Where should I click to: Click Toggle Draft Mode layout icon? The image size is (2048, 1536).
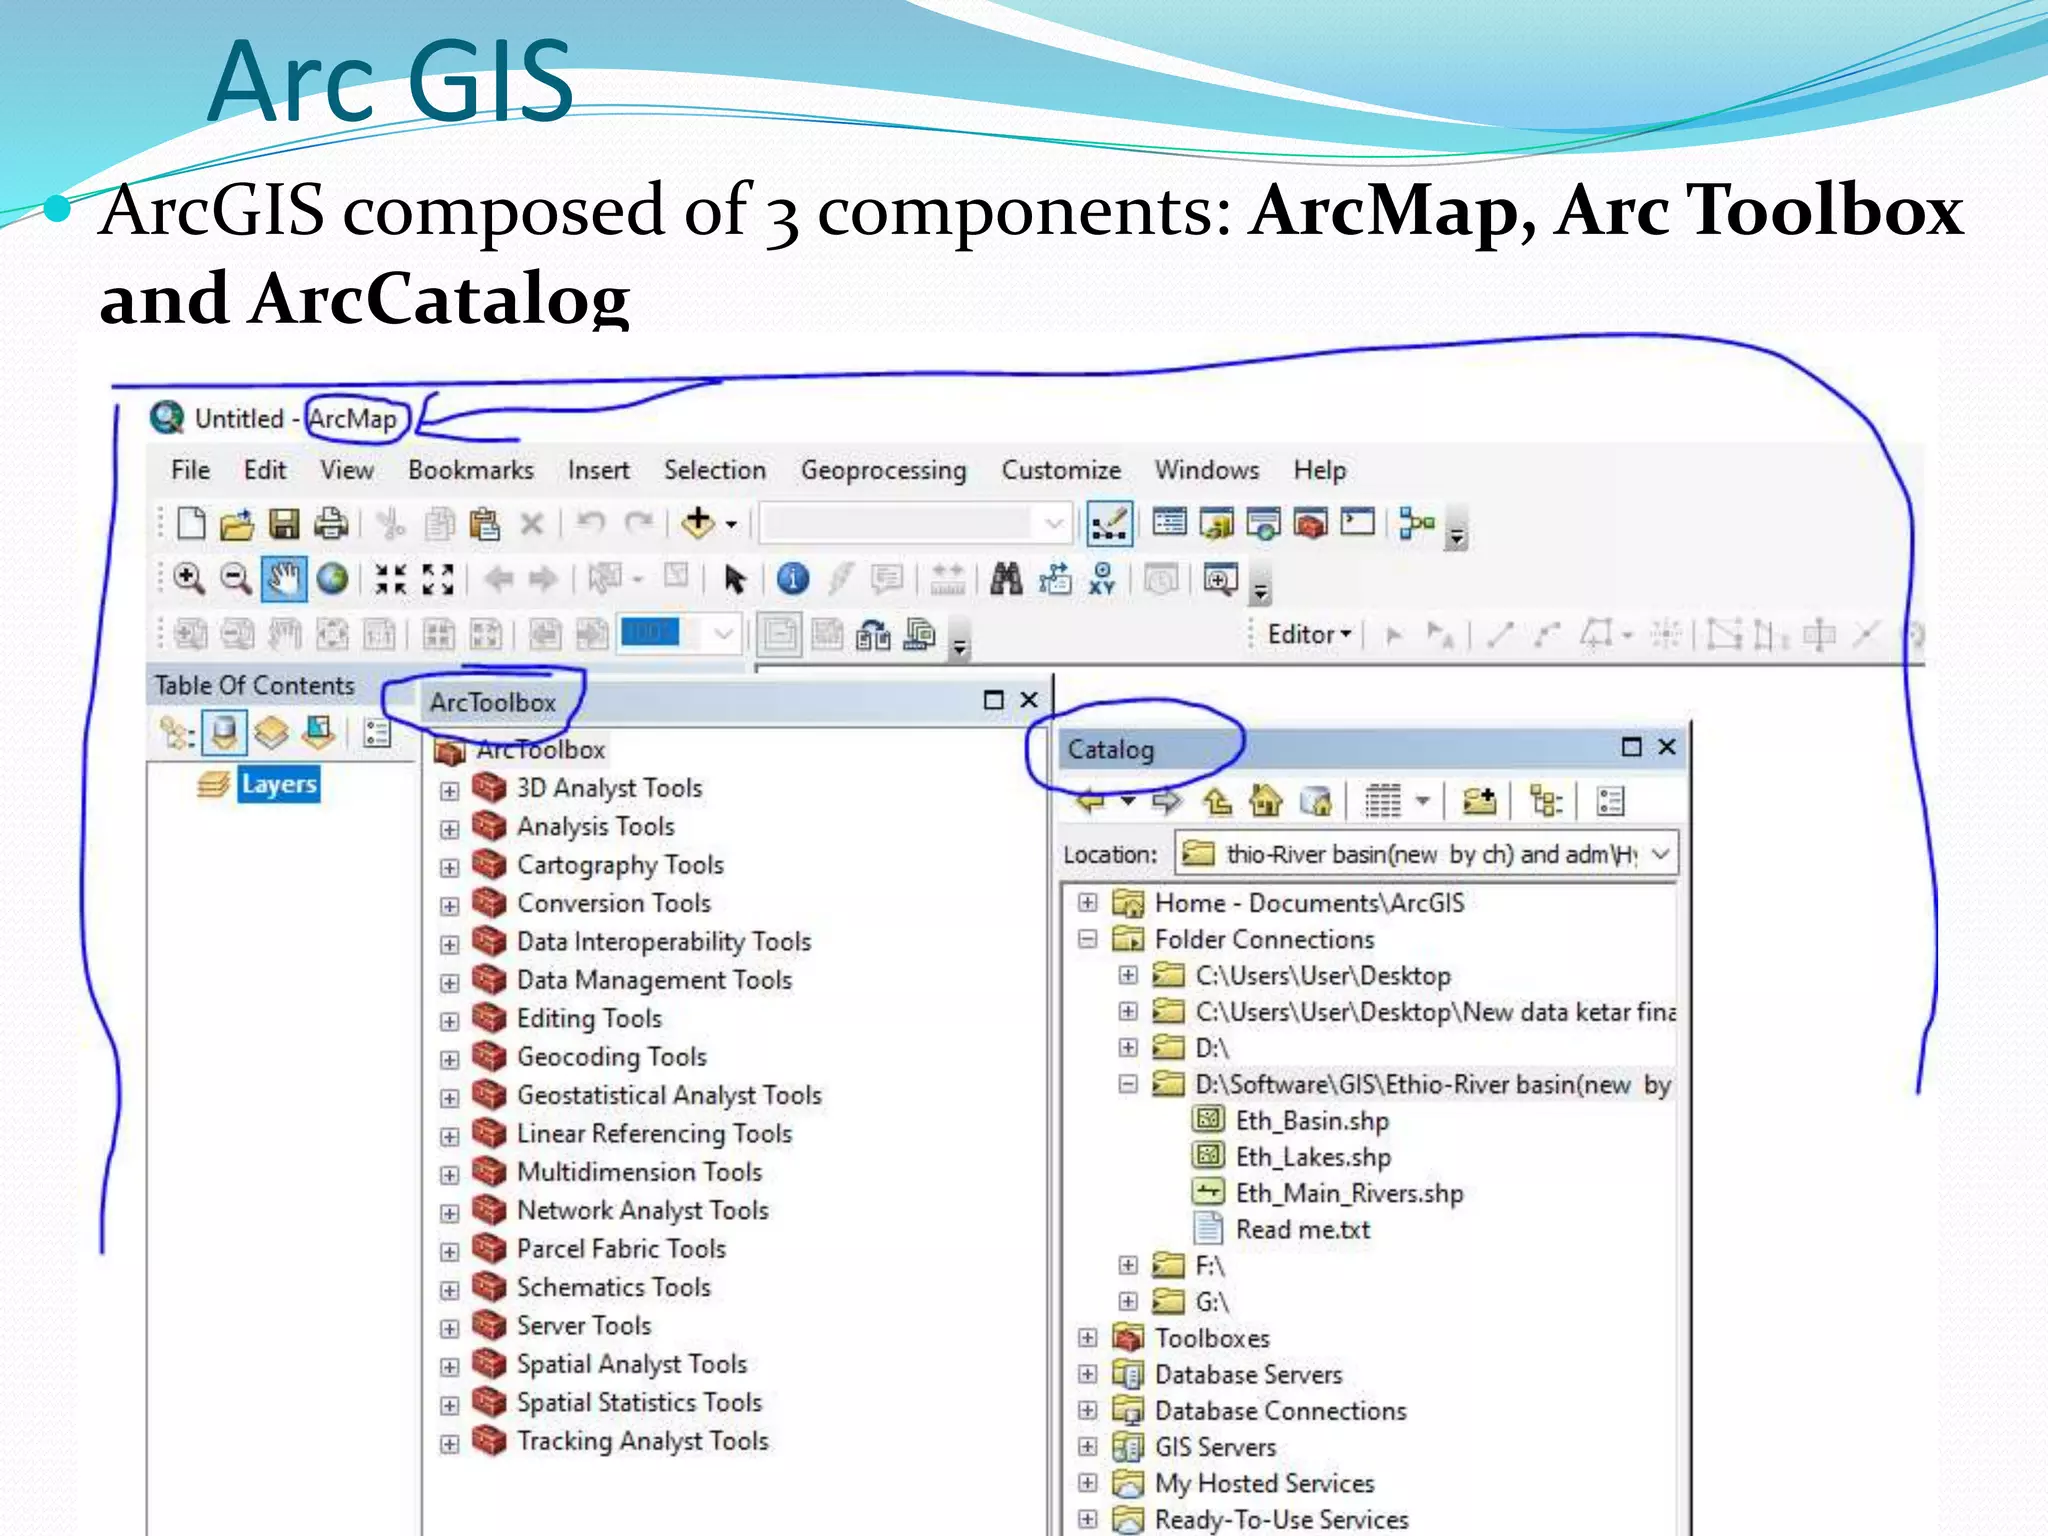pos(778,634)
